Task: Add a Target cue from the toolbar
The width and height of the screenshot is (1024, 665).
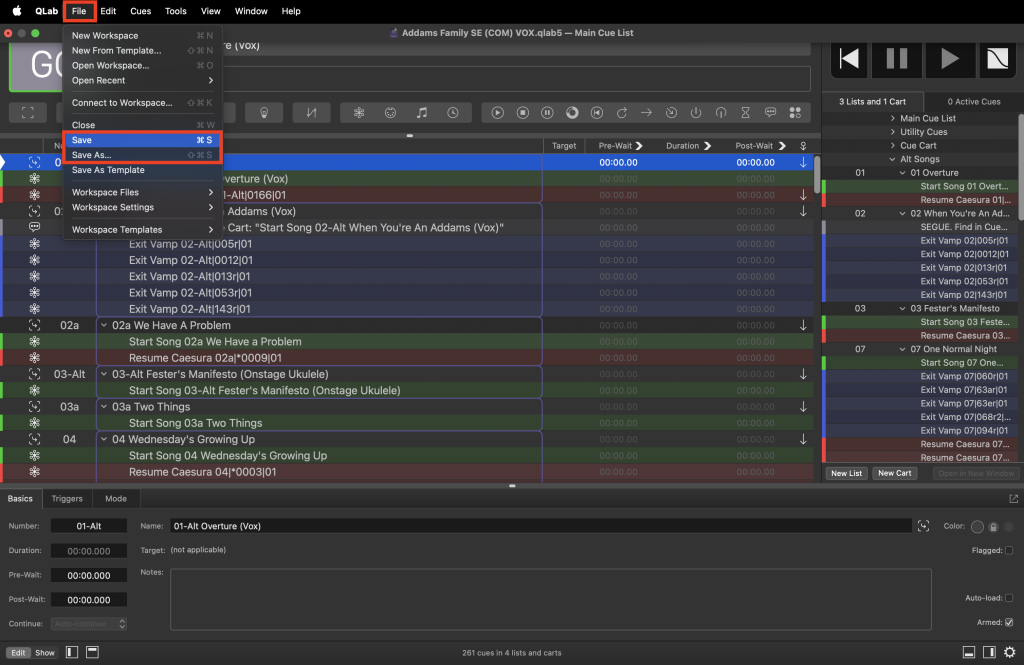Action: click(x=671, y=113)
